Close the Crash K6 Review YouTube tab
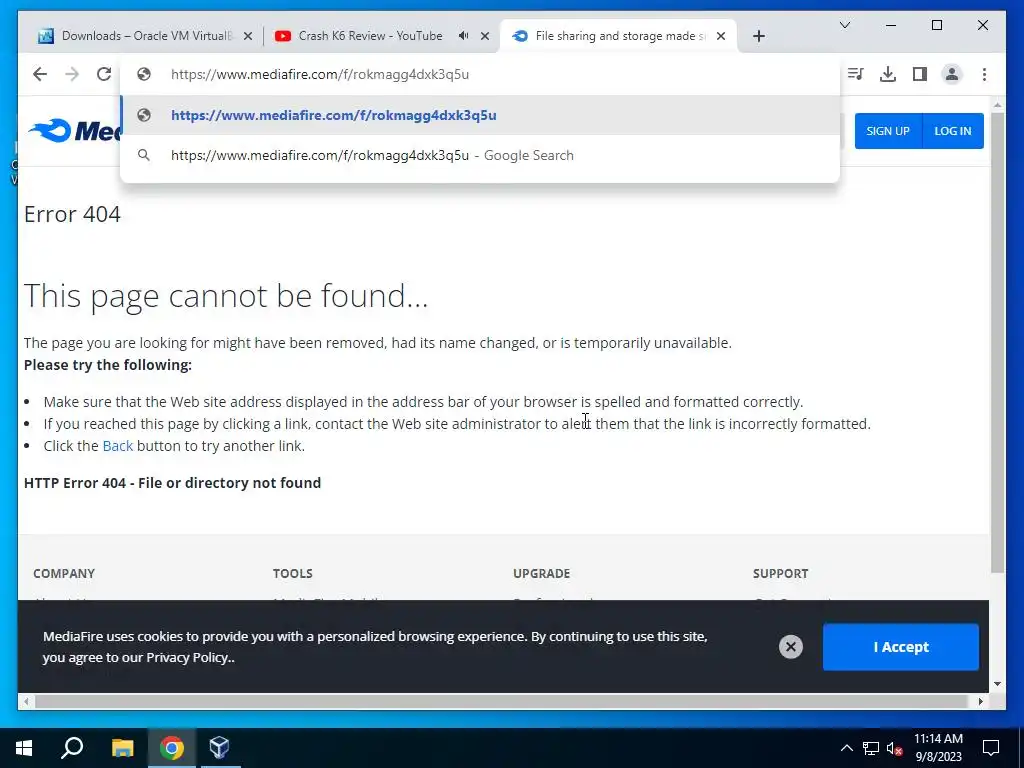This screenshot has width=1024, height=768. tap(485, 36)
